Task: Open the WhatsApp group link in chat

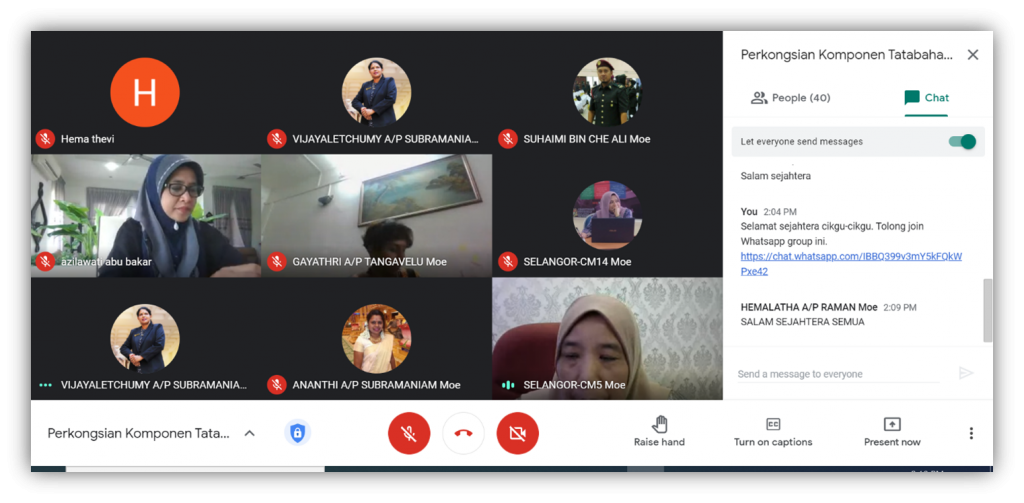Action: 850,257
